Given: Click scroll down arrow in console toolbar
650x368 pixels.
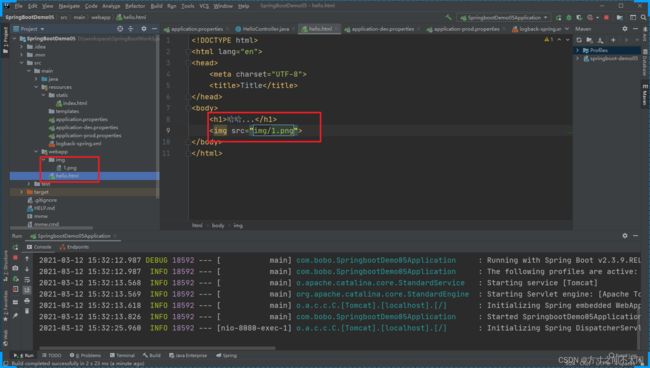Looking at the screenshot, I should [x=27, y=269].
